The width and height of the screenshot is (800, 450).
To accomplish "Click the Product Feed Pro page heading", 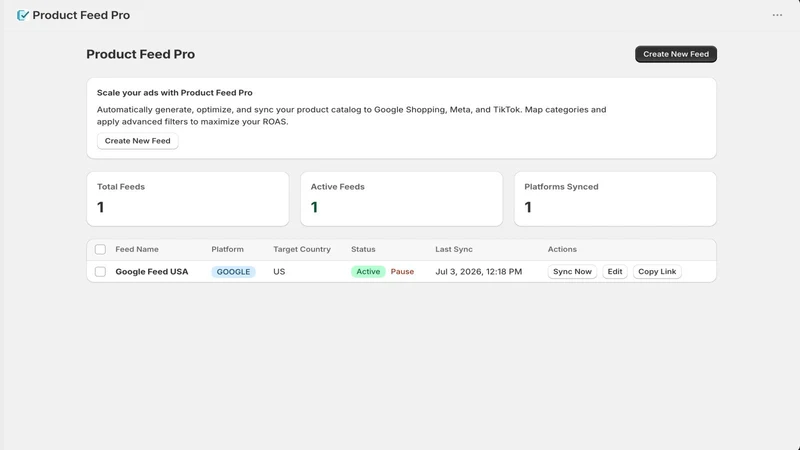I will (x=140, y=54).
